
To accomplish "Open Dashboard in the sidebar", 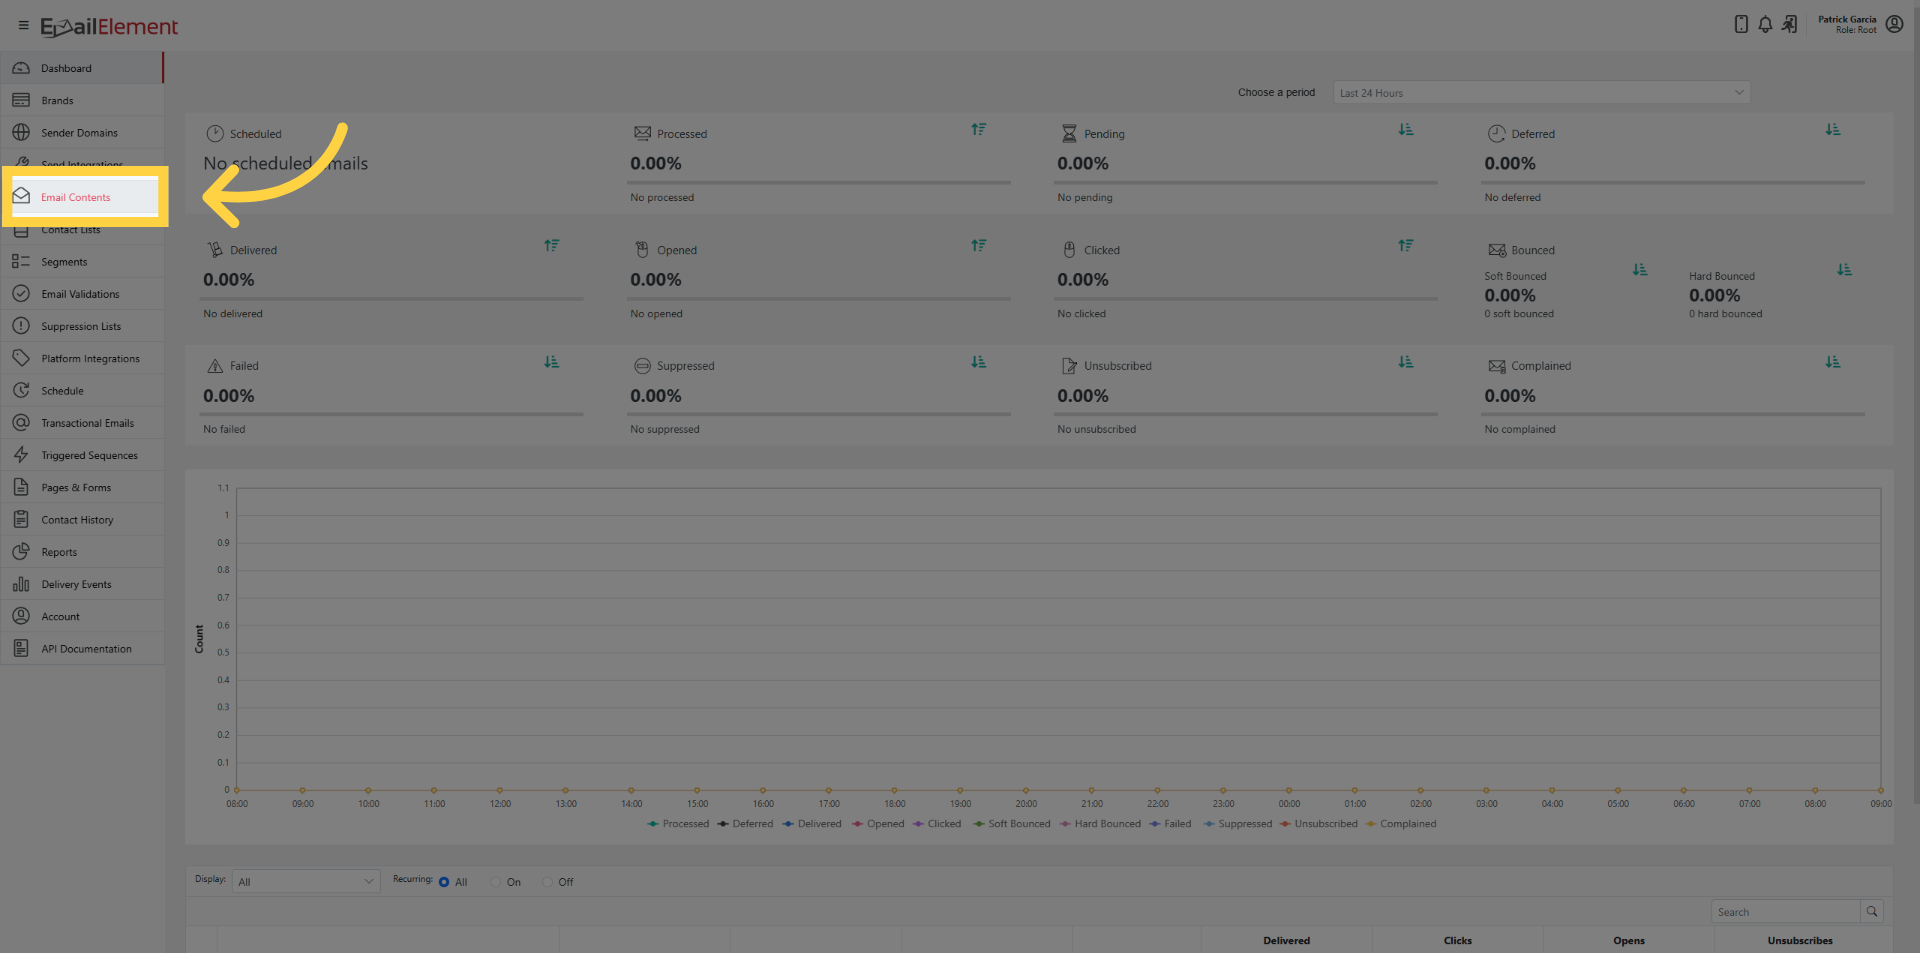I will 82,68.
